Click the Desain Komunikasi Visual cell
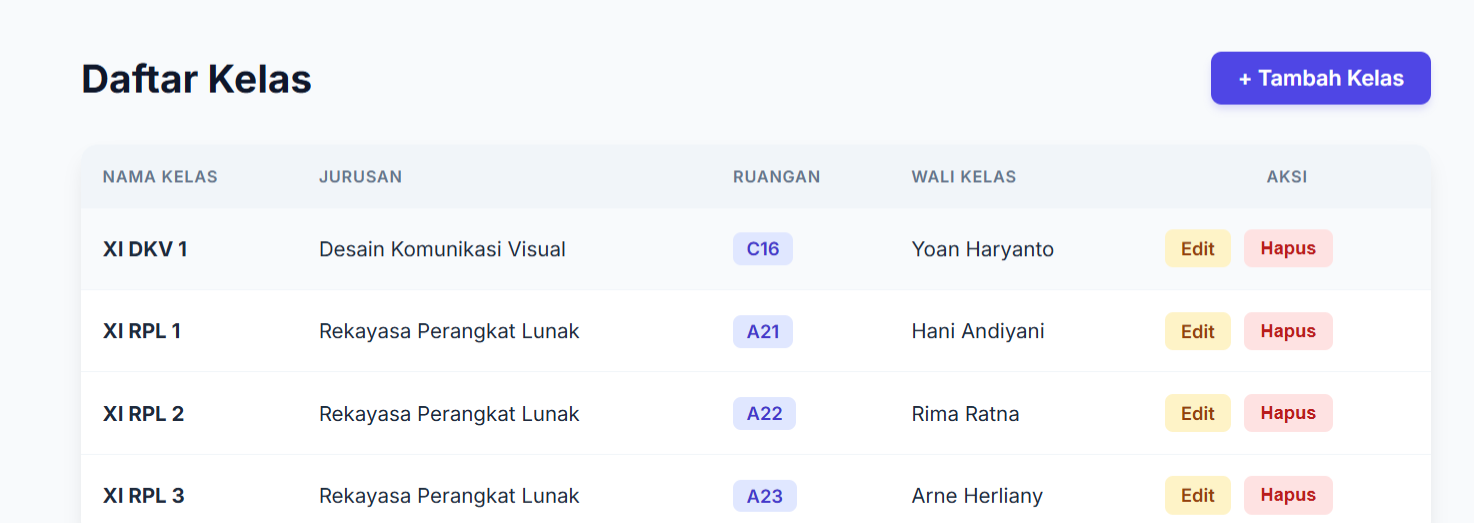This screenshot has width=1474, height=523. tap(442, 249)
